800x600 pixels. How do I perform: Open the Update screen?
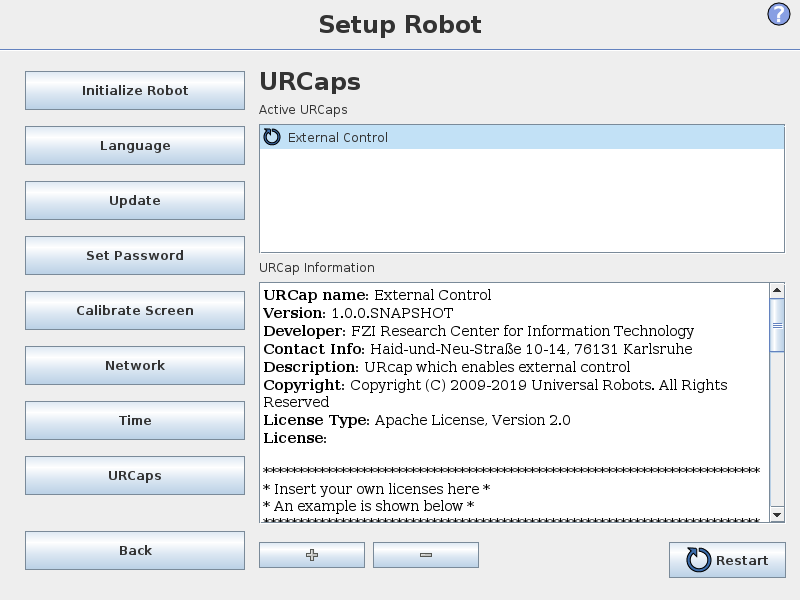click(x=134, y=200)
